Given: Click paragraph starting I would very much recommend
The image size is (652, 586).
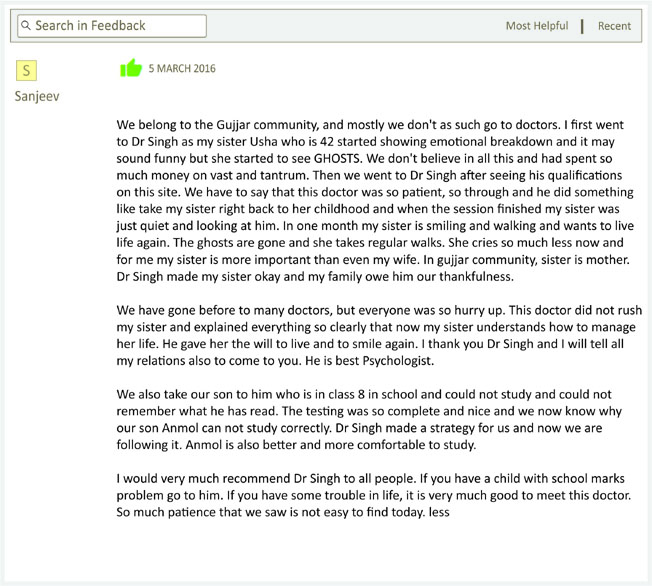Looking at the screenshot, I should (374, 495).
